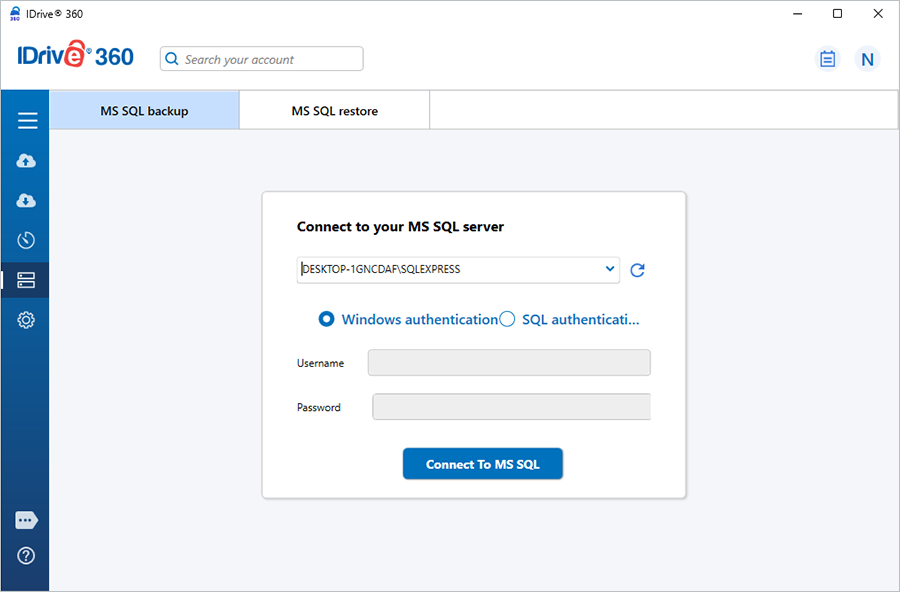
Task: Switch to MS SQL backup tab
Action: [144, 111]
